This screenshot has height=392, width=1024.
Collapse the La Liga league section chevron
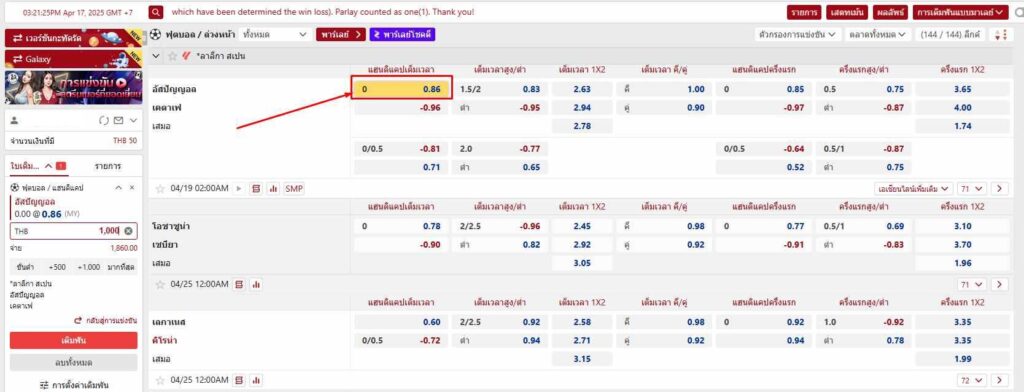tap(156, 56)
